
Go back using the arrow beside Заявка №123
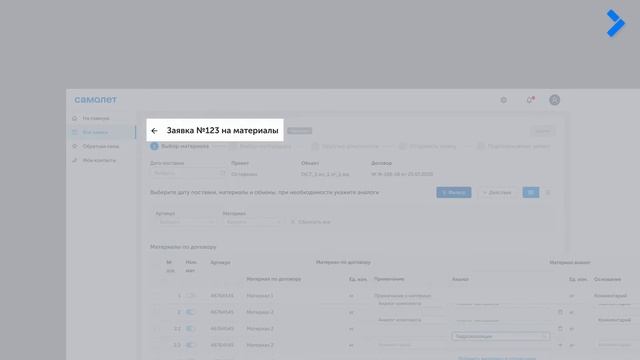(154, 131)
